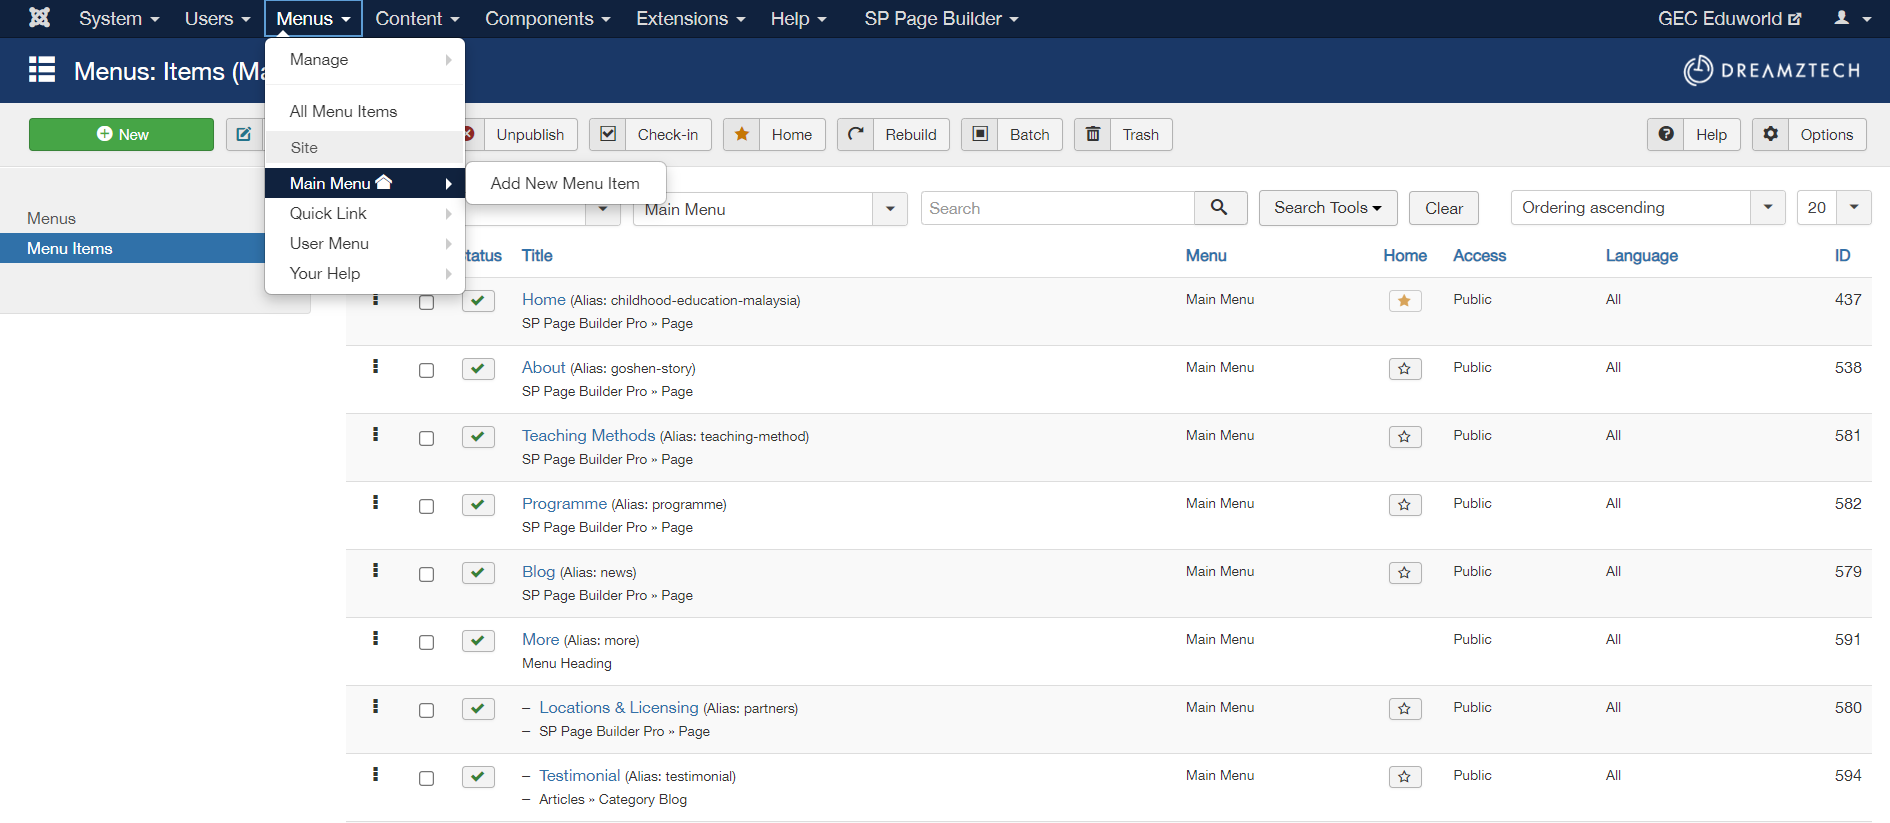Click the green New button
Image resolution: width=1890 pixels, height=823 pixels.
121,134
